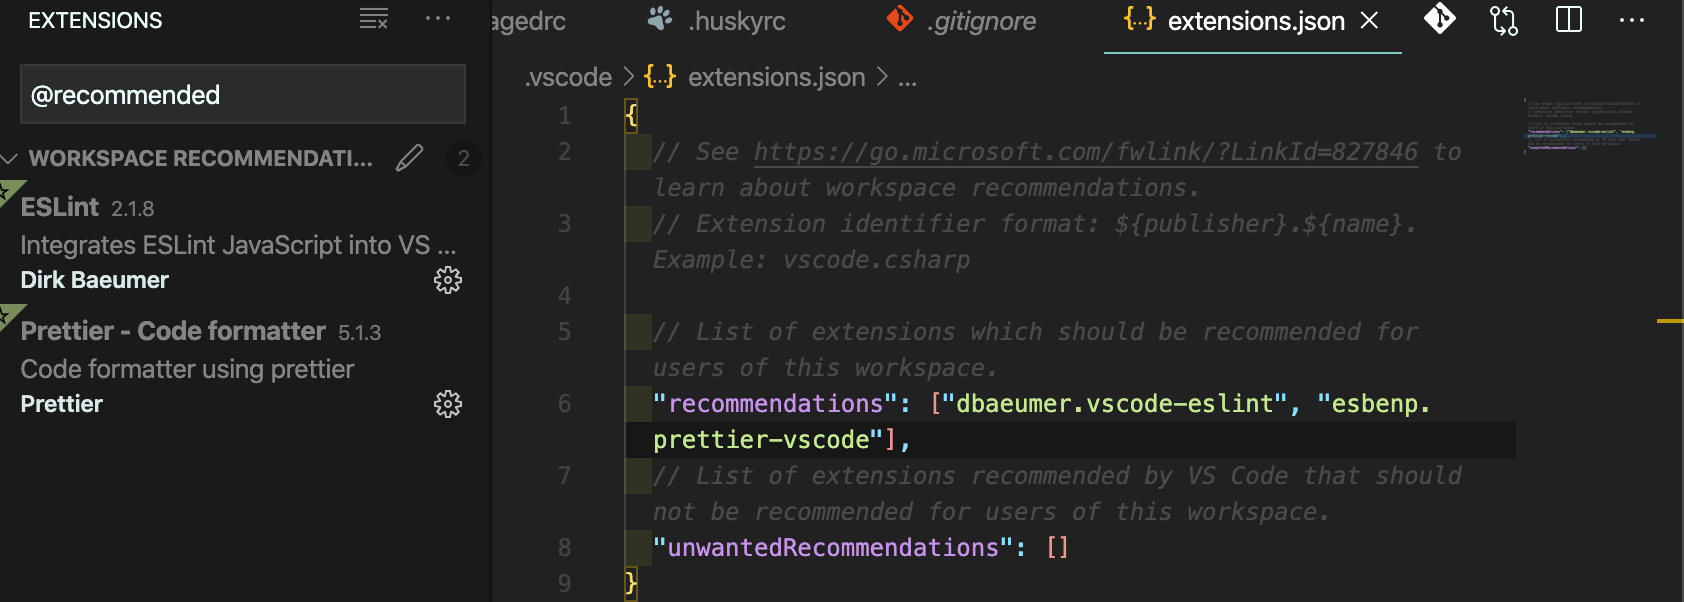1684x602 pixels.
Task: Collapse Workspace Recommendations section
Action: click(10, 159)
